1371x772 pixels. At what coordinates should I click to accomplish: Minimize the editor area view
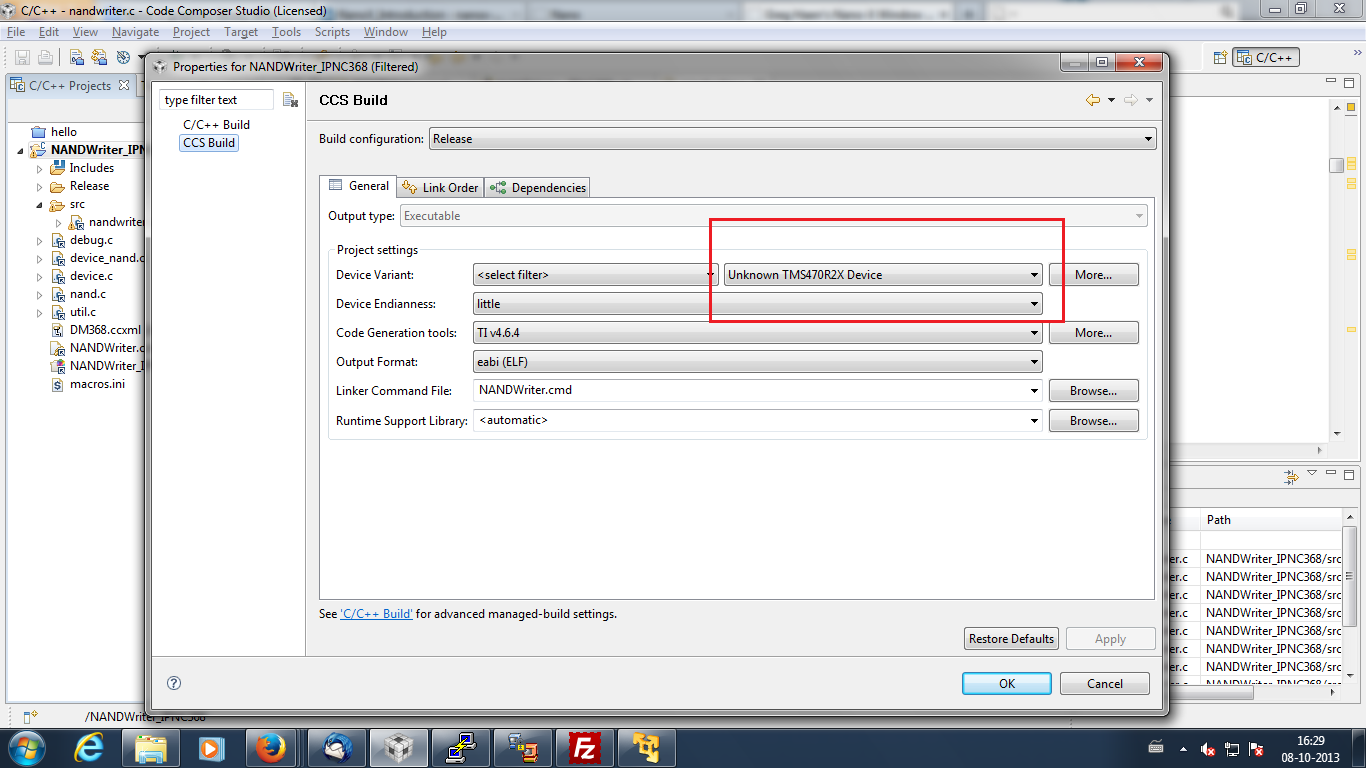[1329, 83]
